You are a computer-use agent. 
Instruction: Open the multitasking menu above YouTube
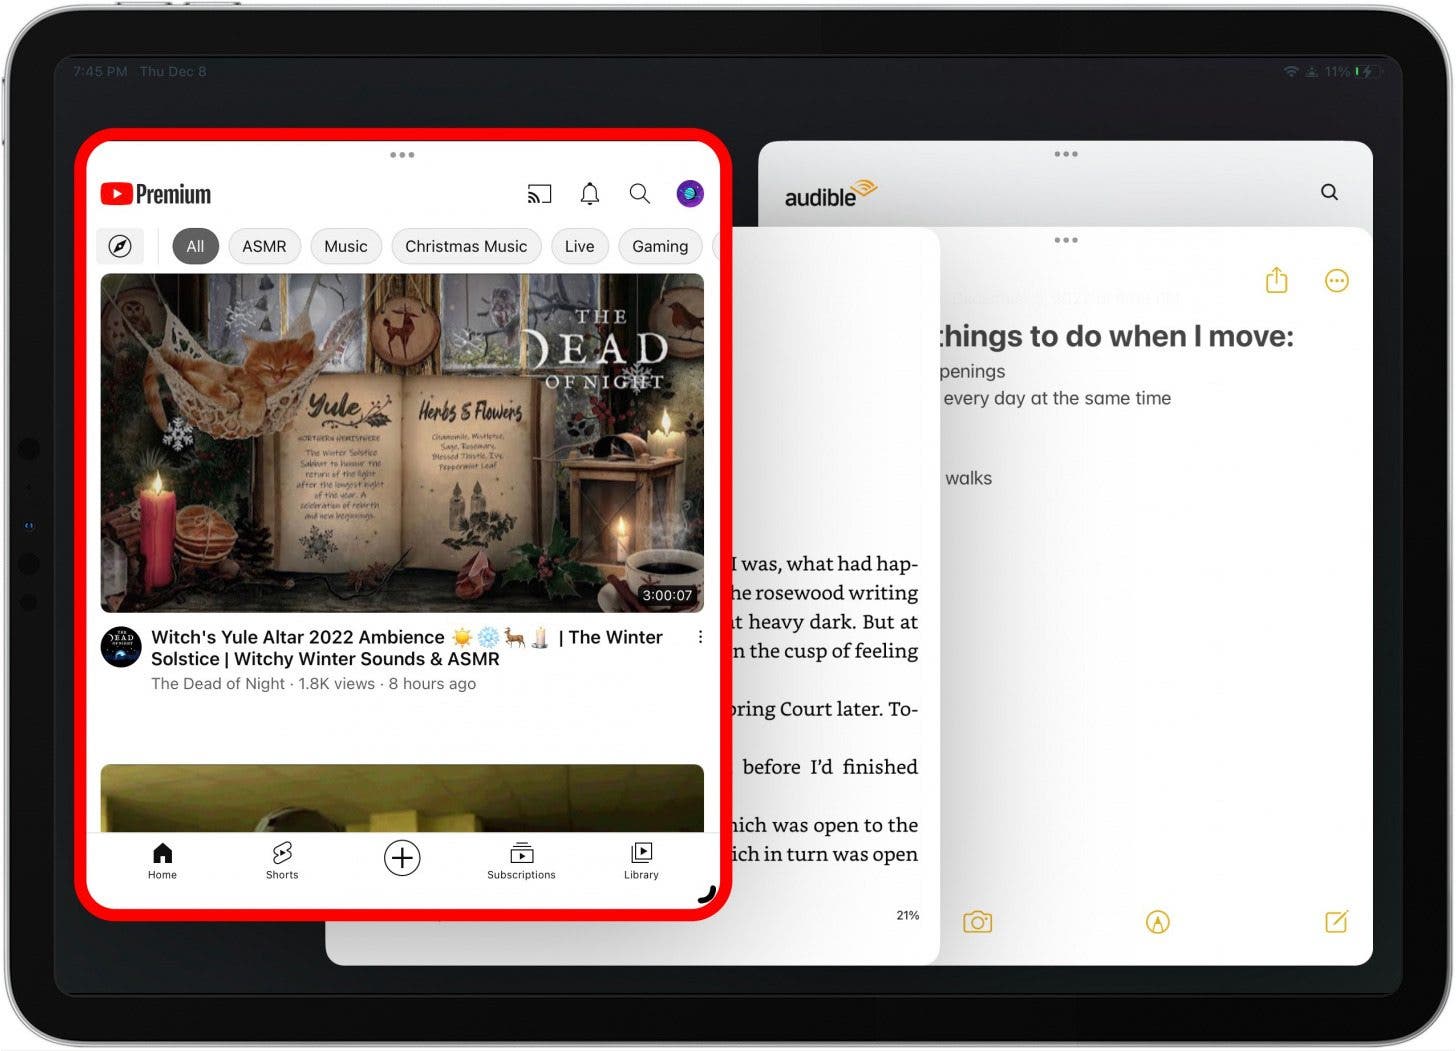[x=402, y=154]
